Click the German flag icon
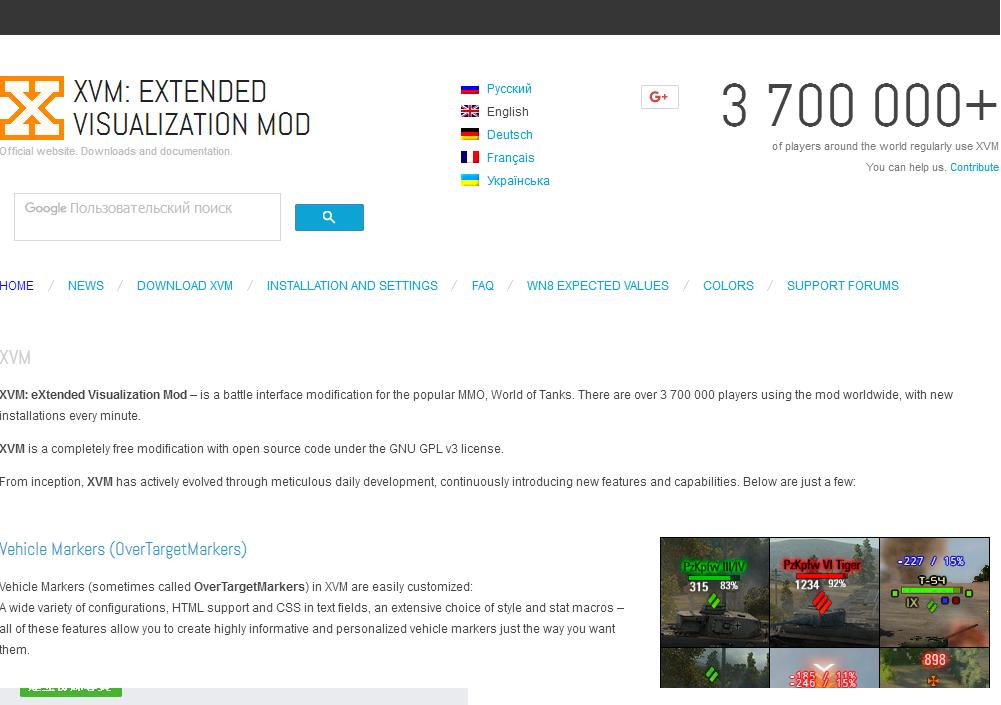This screenshot has height=705, width=1001. 470,135
